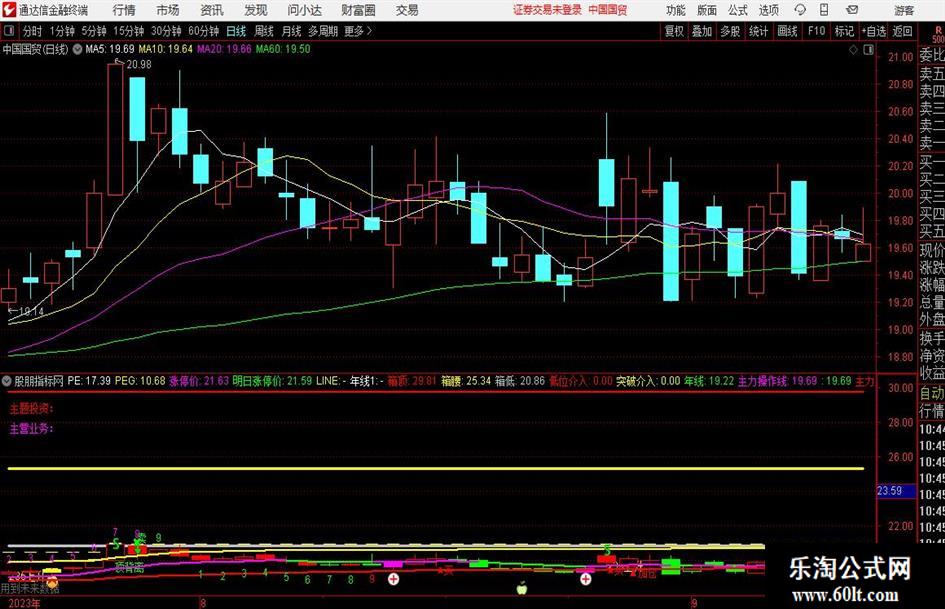Click the 统计 toolbar button
945x609 pixels.
[758, 31]
